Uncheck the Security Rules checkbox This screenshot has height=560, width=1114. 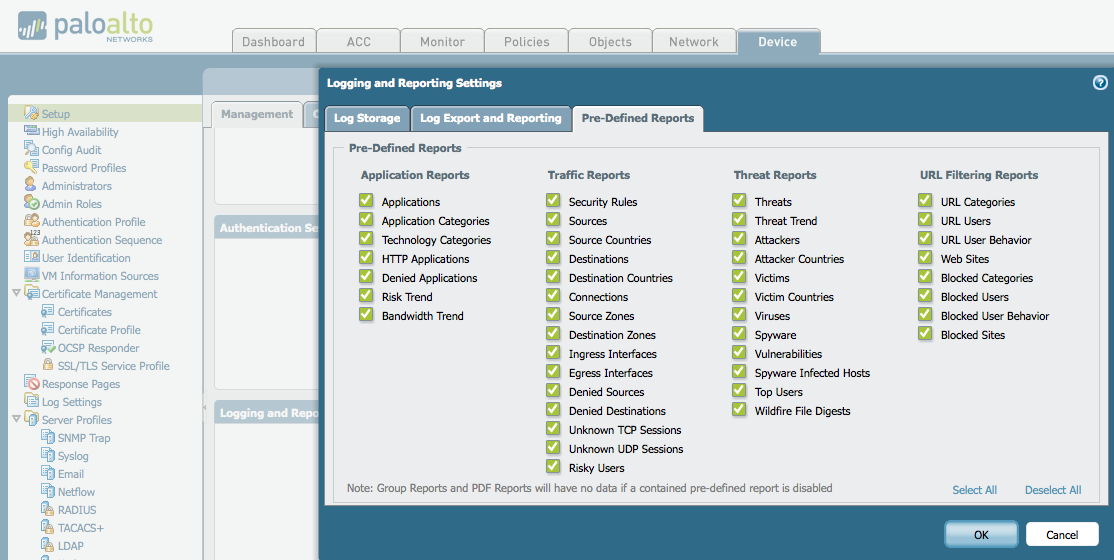[553, 200]
